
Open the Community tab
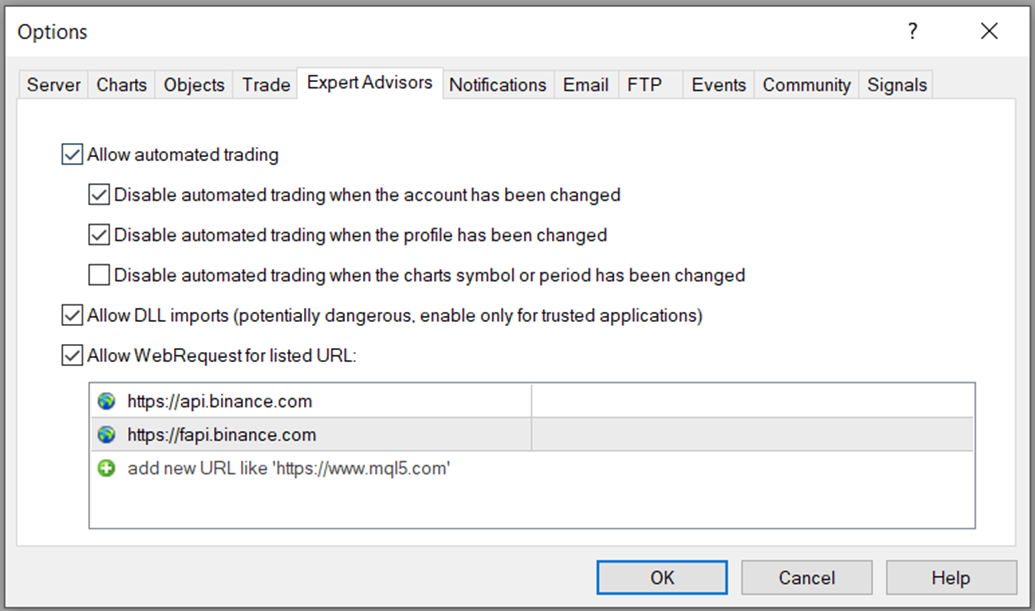806,85
